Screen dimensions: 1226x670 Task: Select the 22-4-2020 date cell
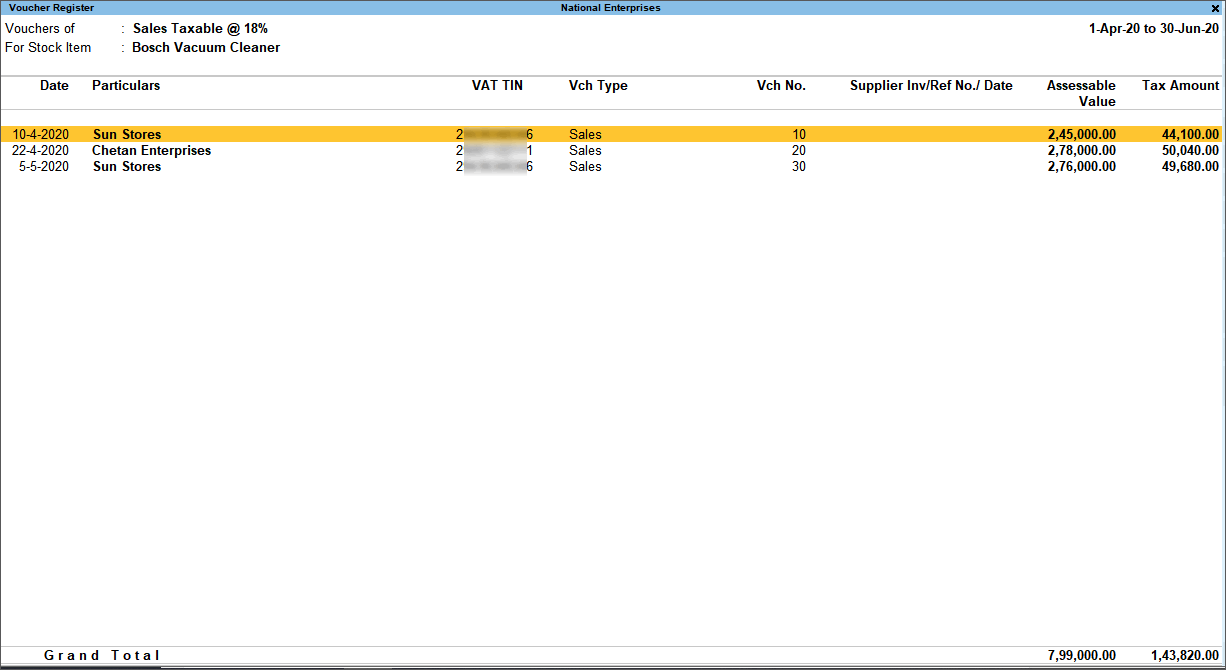[40, 151]
